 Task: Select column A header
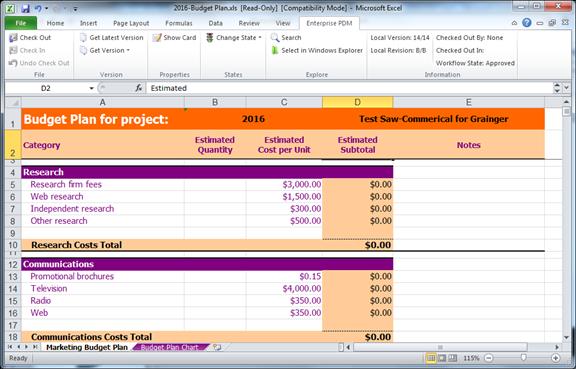(102, 102)
